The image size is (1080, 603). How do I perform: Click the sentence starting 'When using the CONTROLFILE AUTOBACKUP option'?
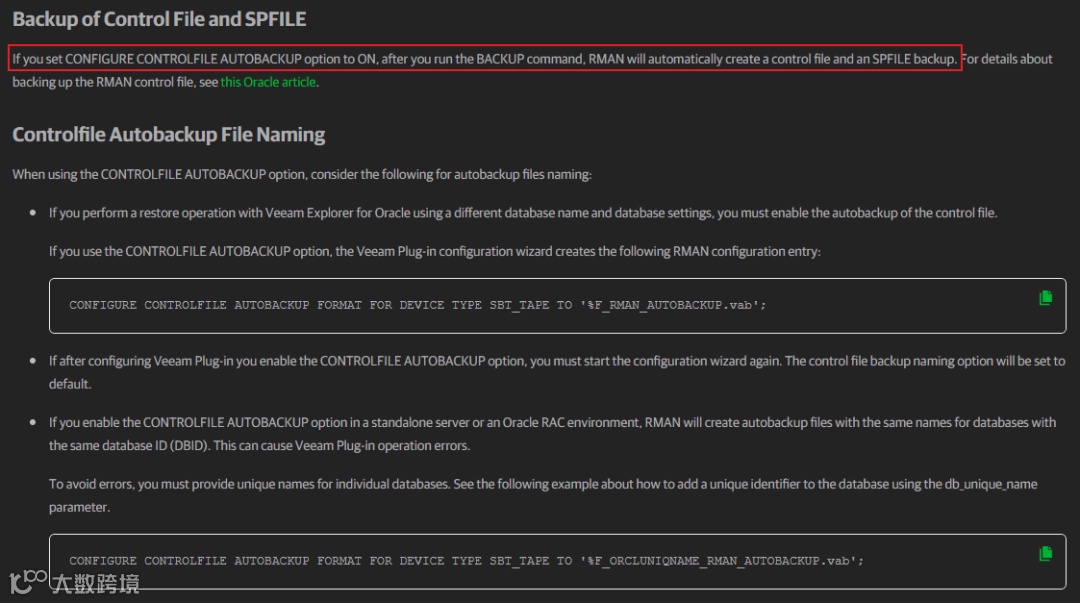[302, 174]
